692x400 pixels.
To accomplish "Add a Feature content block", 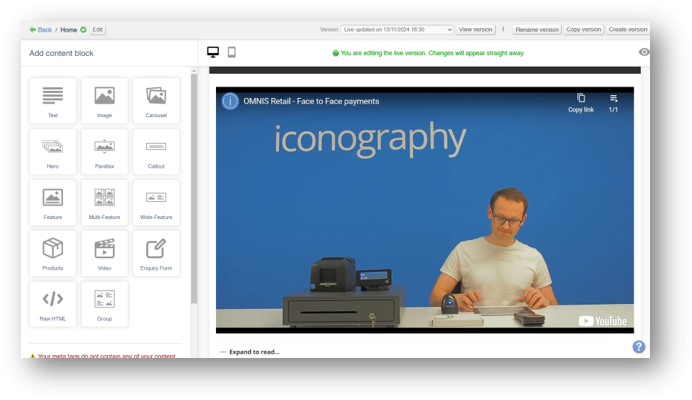I will (53, 202).
